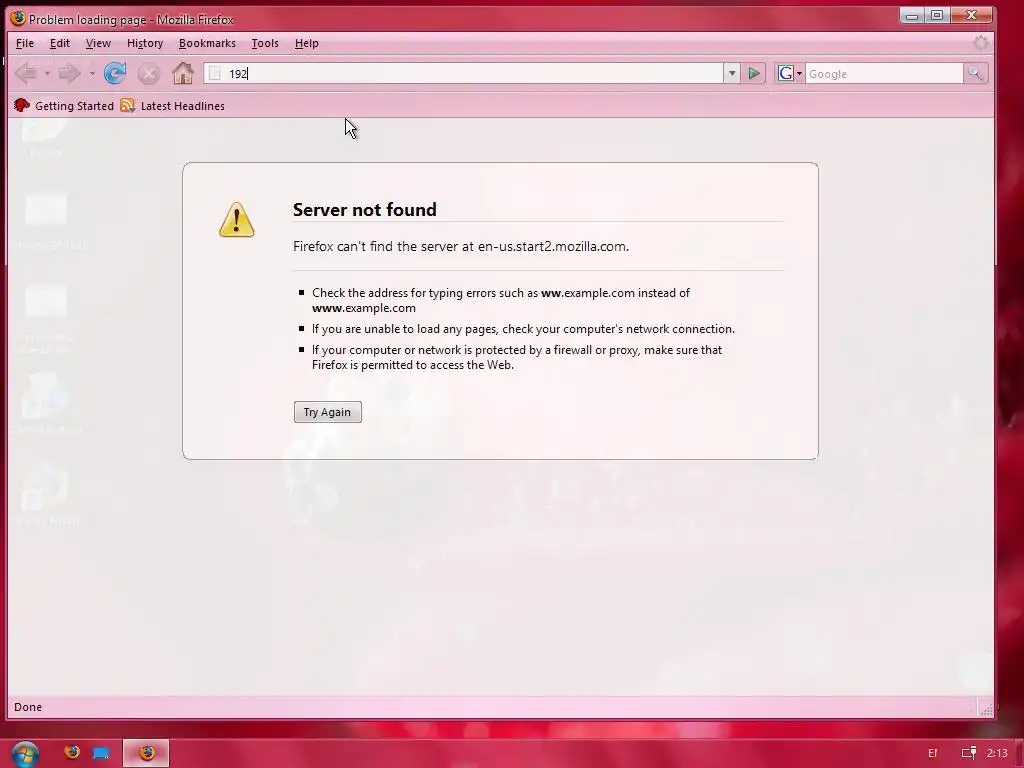
Task: Select the Firefox taskbar window button
Action: pyautogui.click(x=146, y=753)
